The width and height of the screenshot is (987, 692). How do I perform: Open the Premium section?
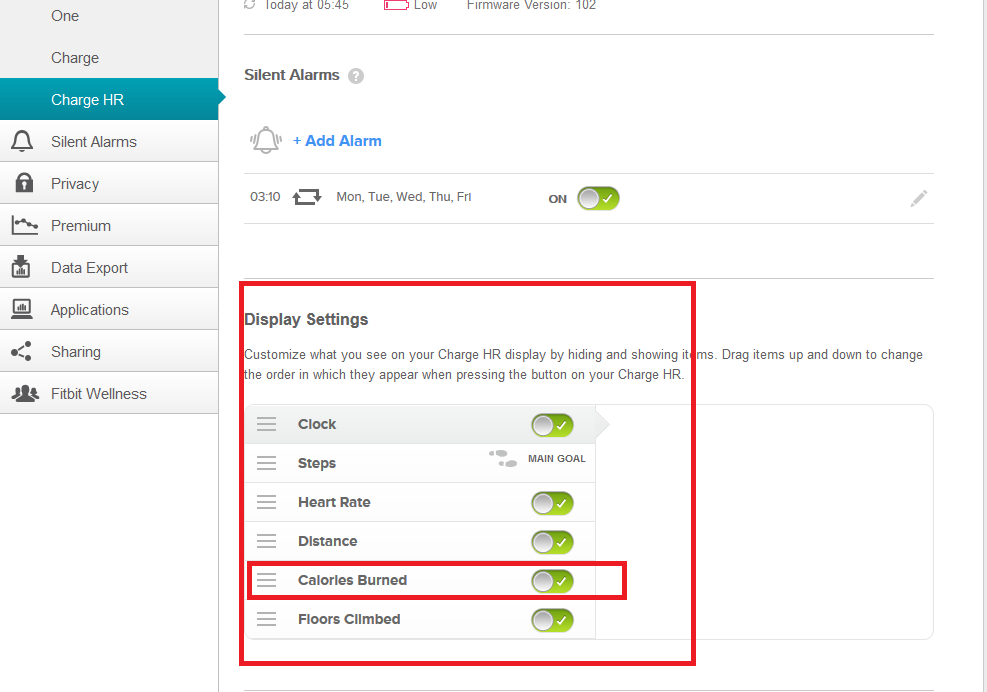(x=109, y=225)
